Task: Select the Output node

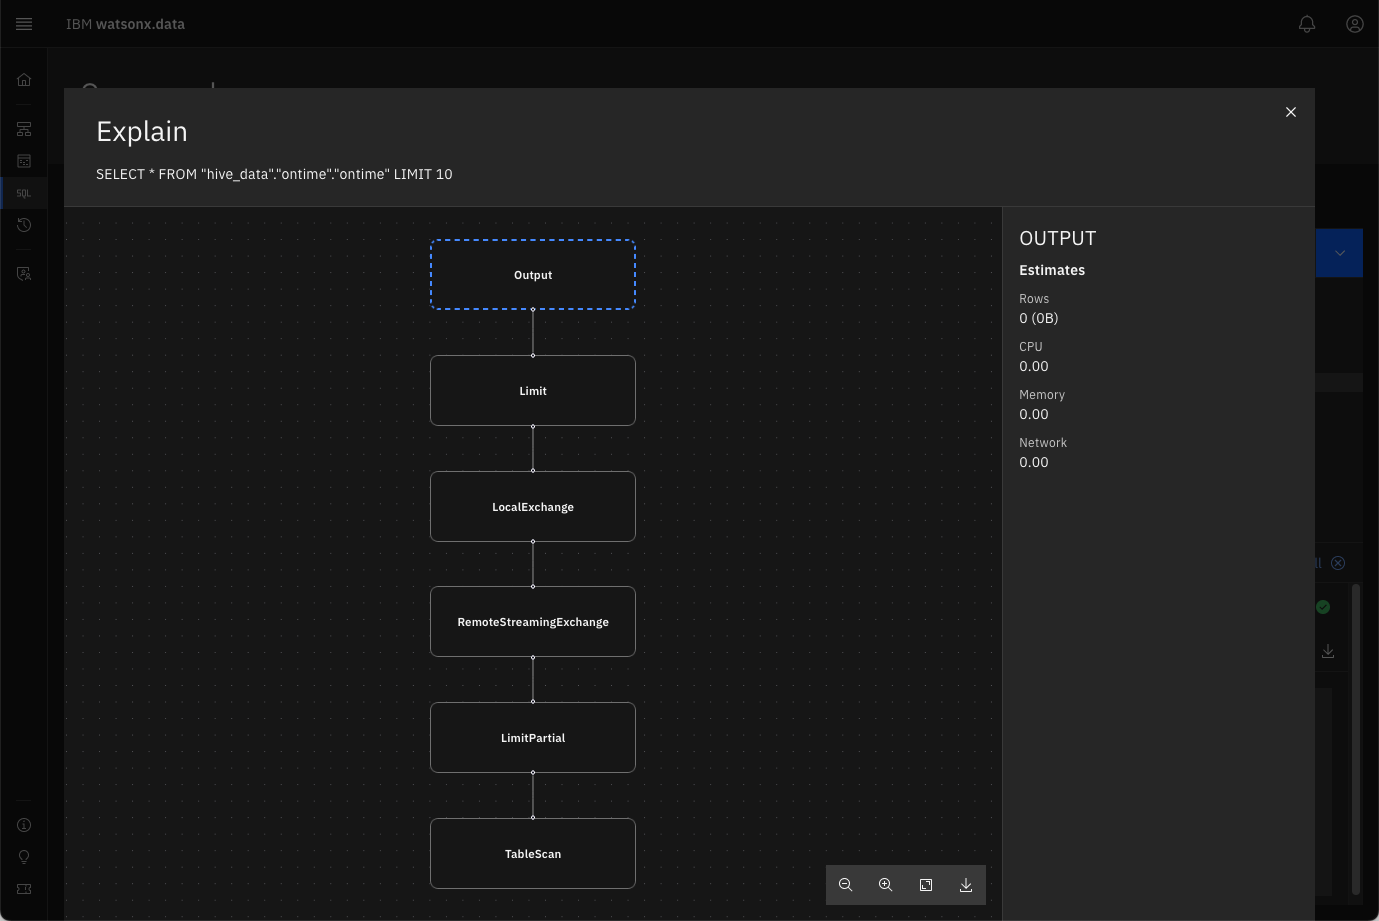Action: pos(533,275)
